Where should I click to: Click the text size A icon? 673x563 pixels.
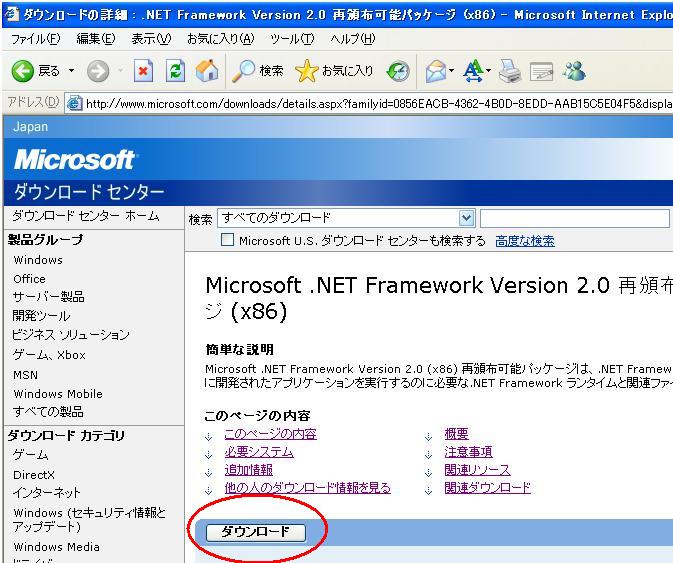[473, 71]
